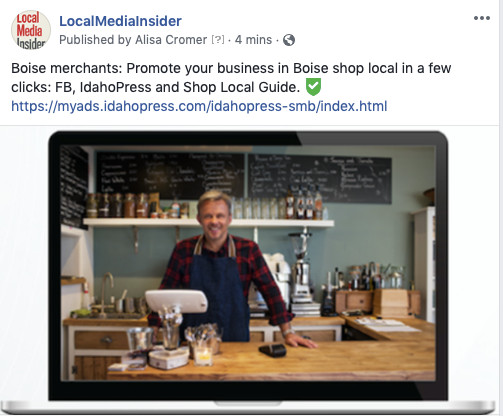The height and width of the screenshot is (416, 503).
Task: Click the Published by label
Action: point(95,40)
